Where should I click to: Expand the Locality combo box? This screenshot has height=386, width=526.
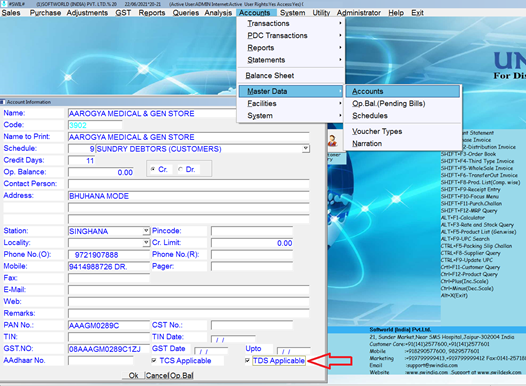point(146,242)
